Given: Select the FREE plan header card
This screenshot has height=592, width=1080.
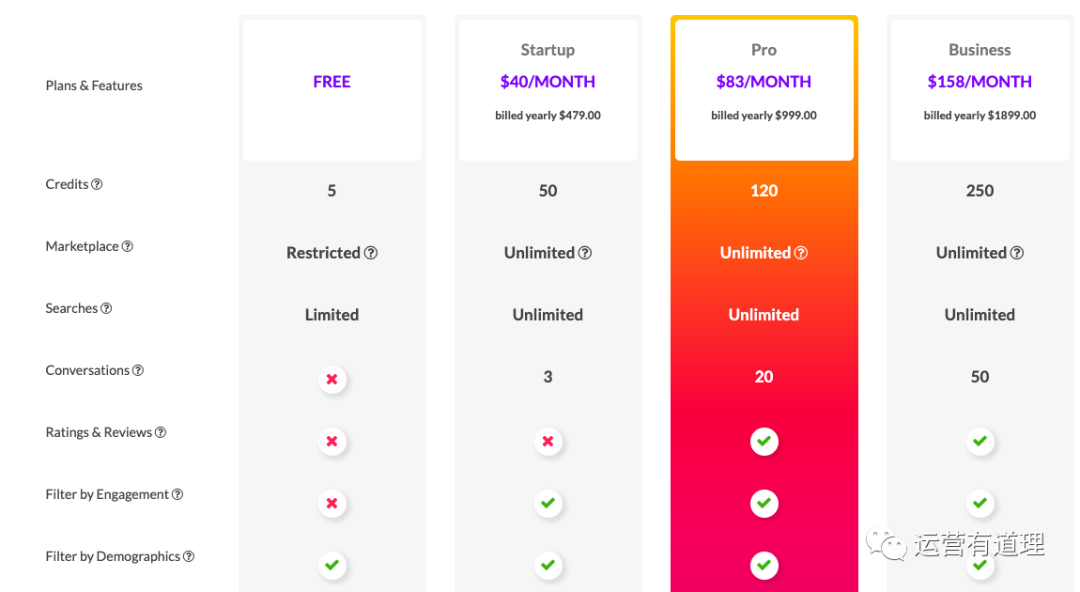Looking at the screenshot, I should (332, 90).
